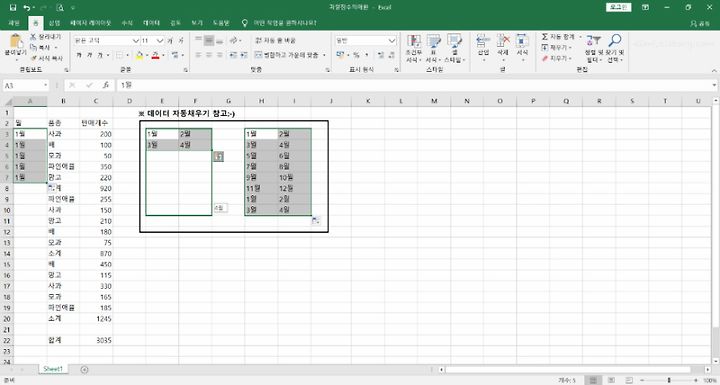This screenshot has width=720, height=385.
Task: Switch to the View tab
Action: coord(197,23)
